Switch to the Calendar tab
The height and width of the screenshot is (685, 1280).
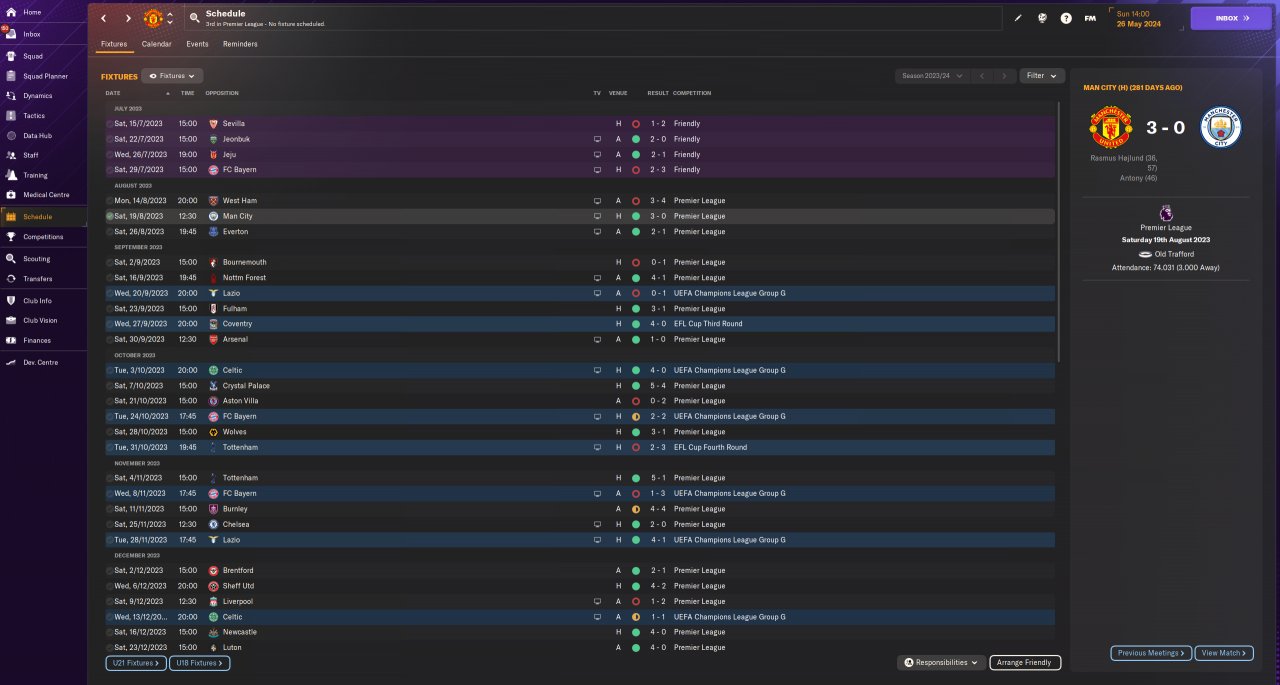point(156,44)
